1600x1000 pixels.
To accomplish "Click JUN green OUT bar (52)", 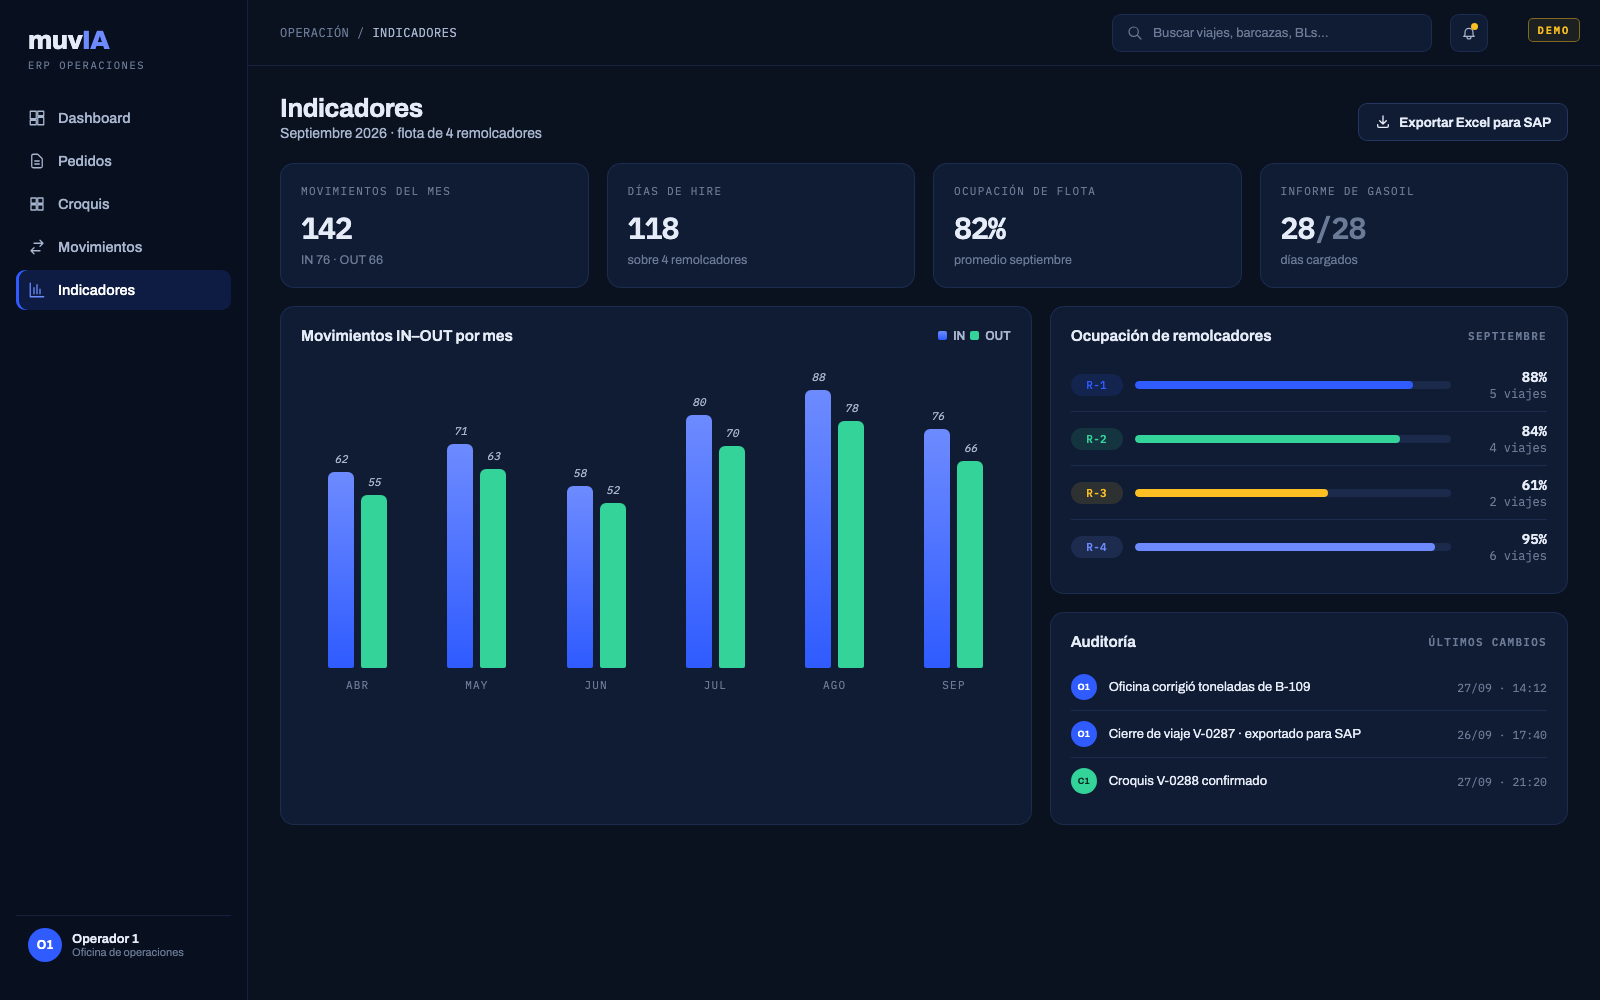I will click(x=613, y=585).
